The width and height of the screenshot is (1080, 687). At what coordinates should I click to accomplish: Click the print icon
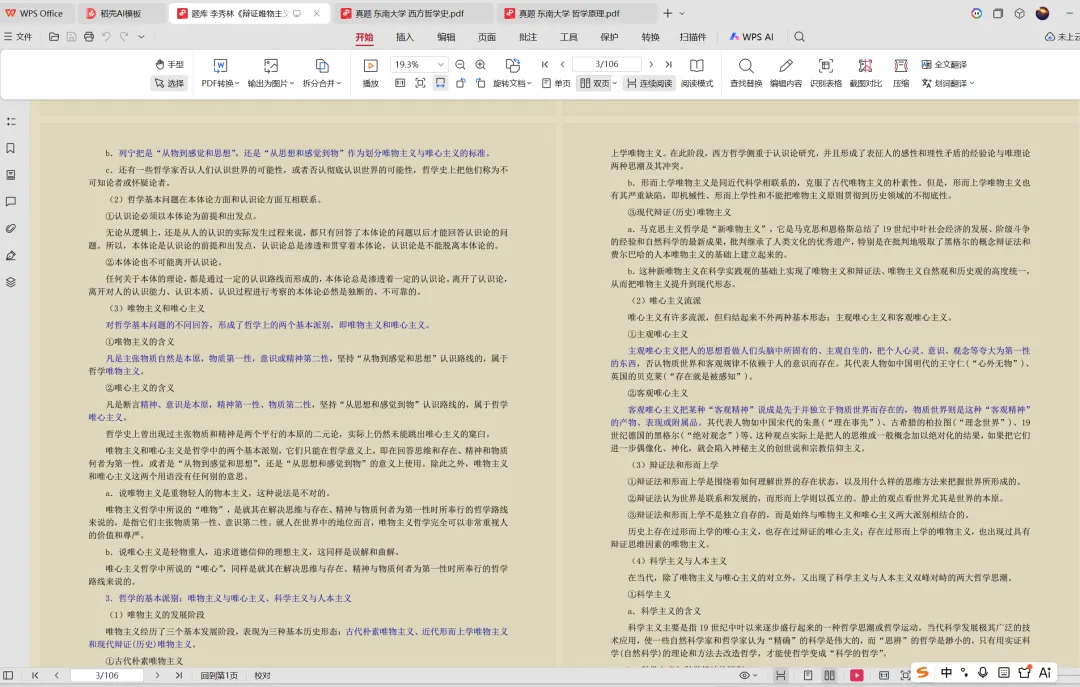pos(89,37)
